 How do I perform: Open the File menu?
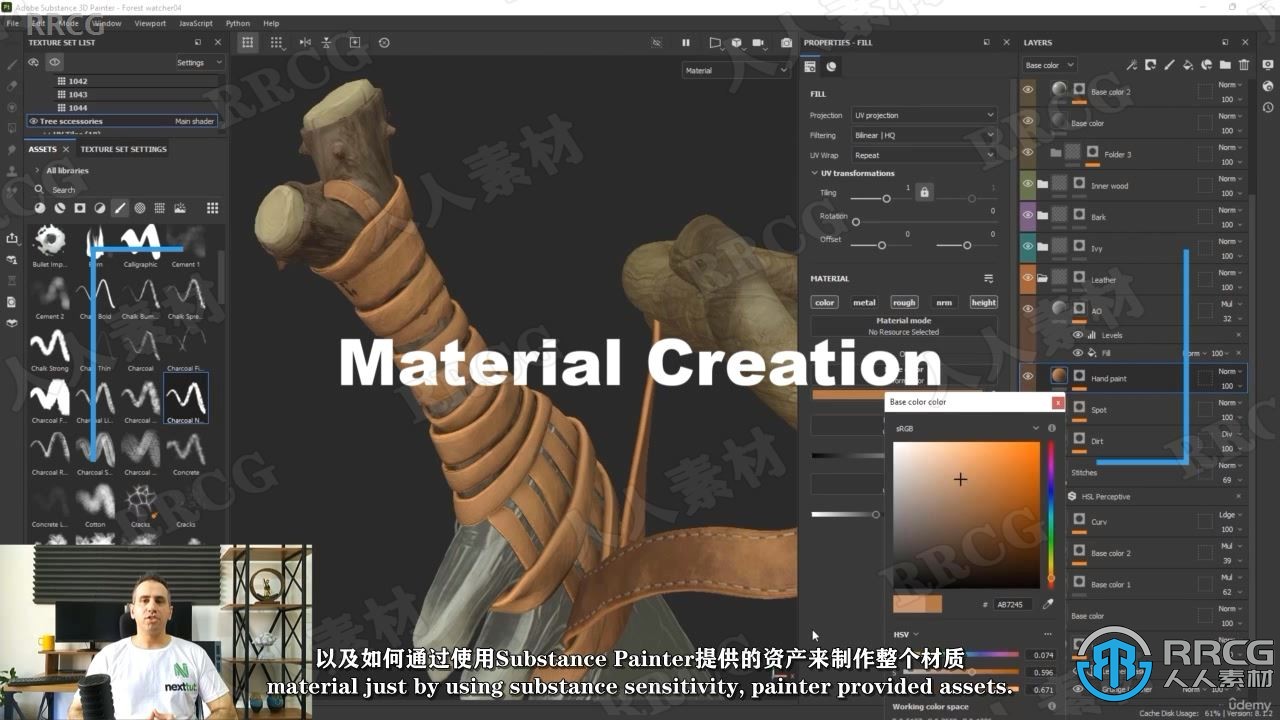click(13, 23)
